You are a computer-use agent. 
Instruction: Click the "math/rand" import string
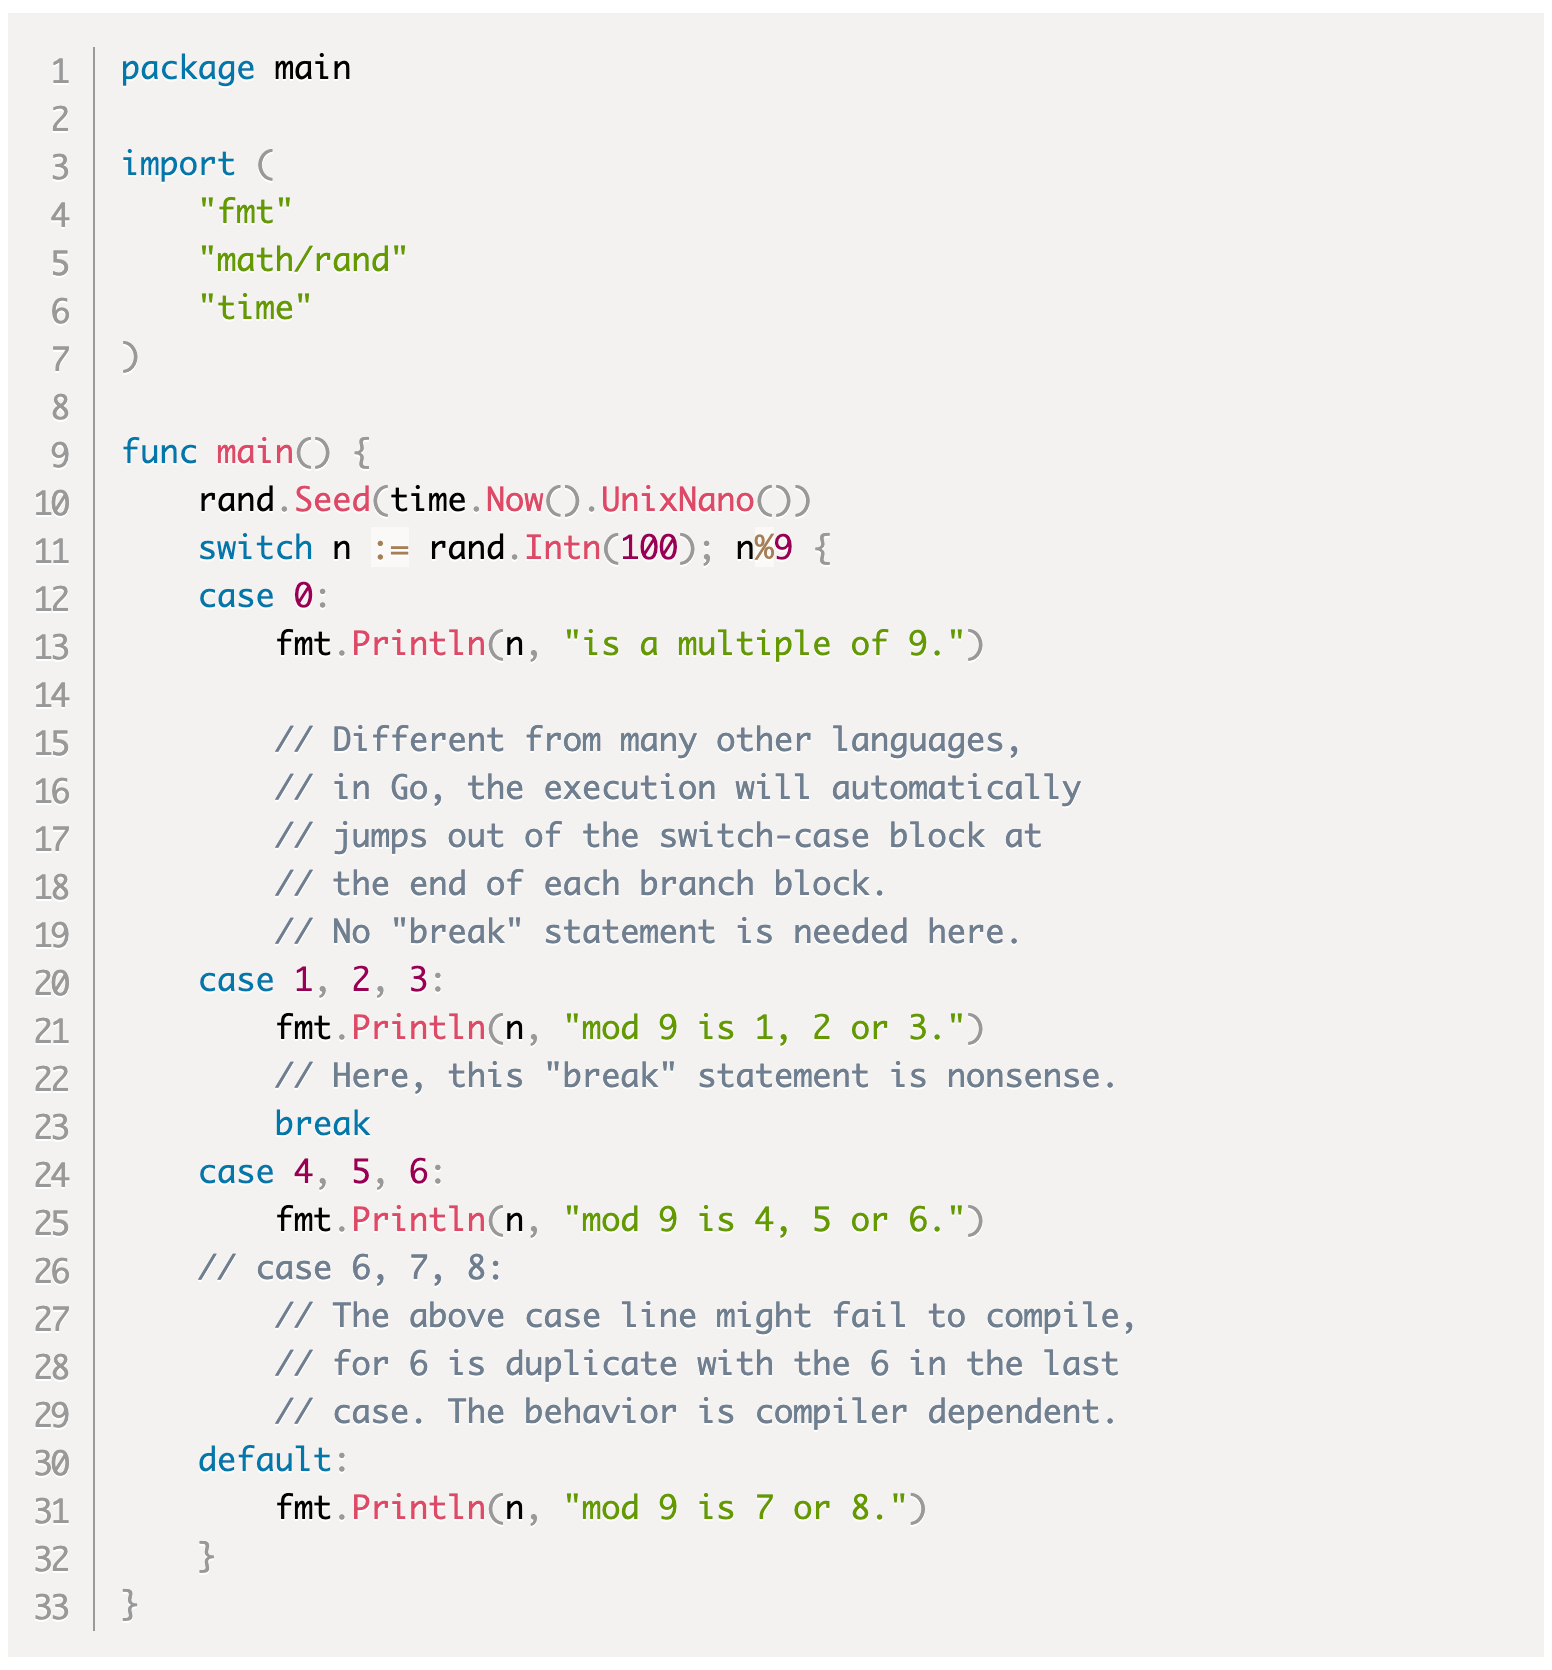[x=302, y=261]
